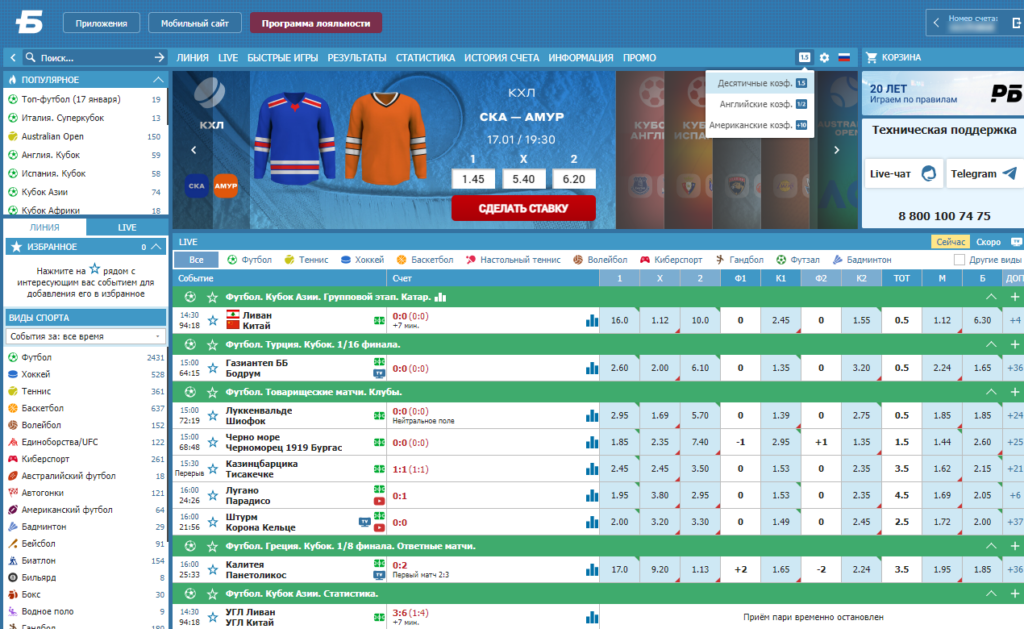Viewport: 1024px width, 629px height.
Task: Open statistics chart for Ливан–Китай
Action: (x=592, y=321)
